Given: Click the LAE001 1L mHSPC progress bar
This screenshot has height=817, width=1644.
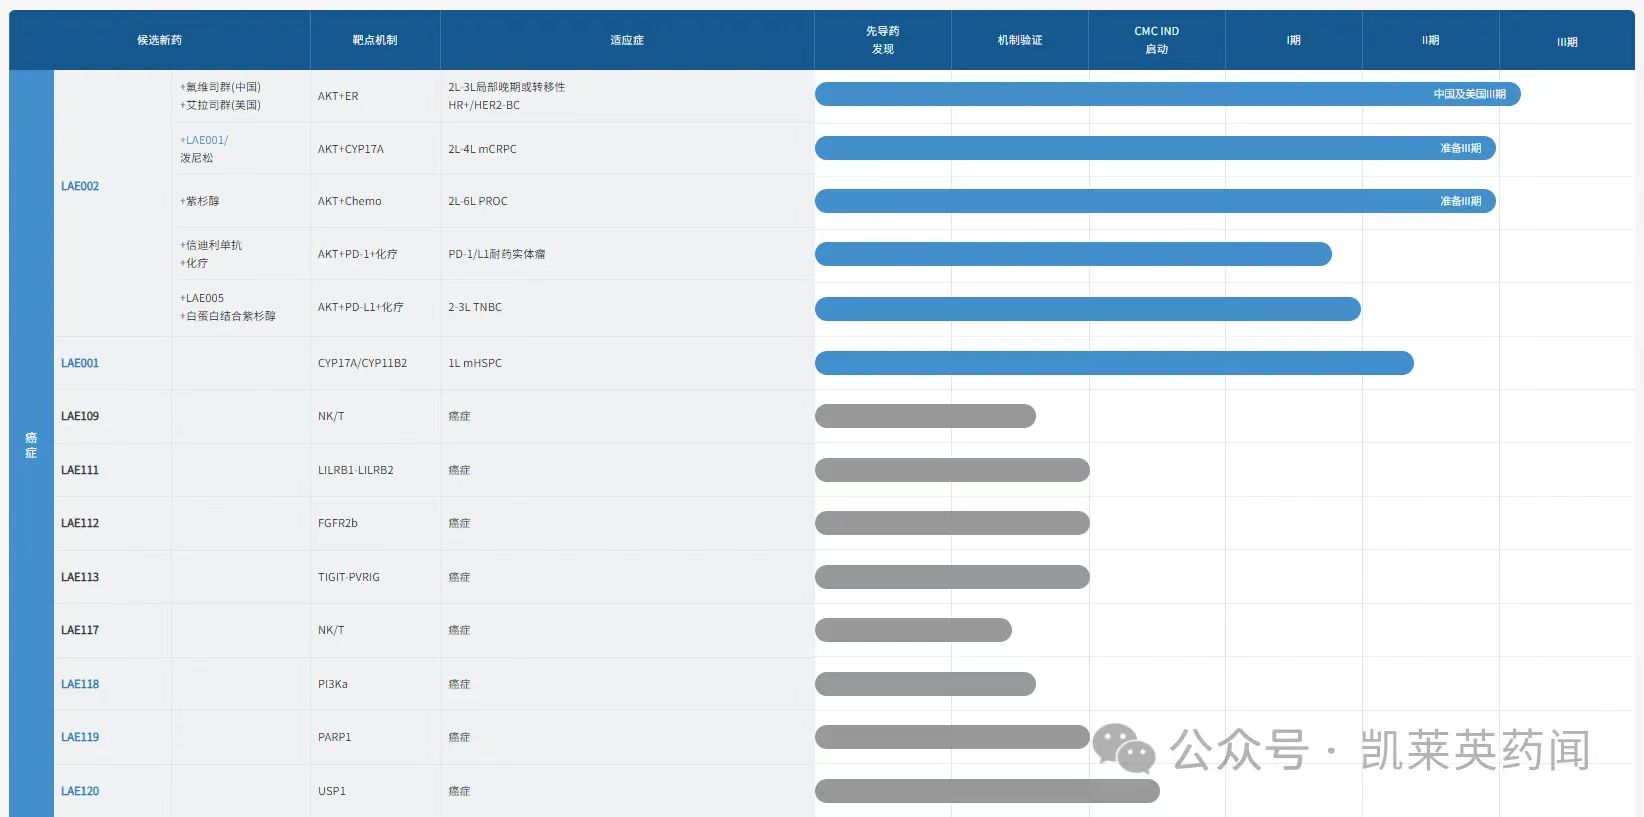Looking at the screenshot, I should pyautogui.click(x=1114, y=363).
